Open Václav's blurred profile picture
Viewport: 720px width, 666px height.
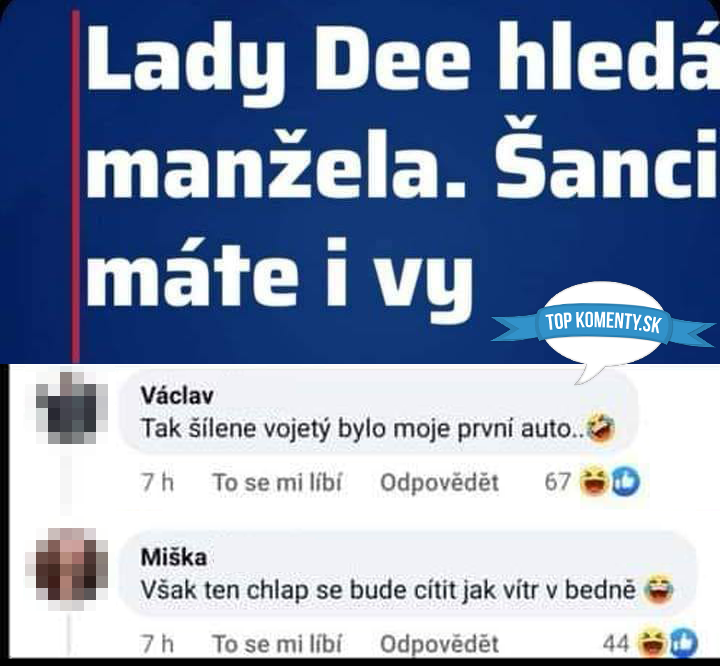[x=72, y=408]
